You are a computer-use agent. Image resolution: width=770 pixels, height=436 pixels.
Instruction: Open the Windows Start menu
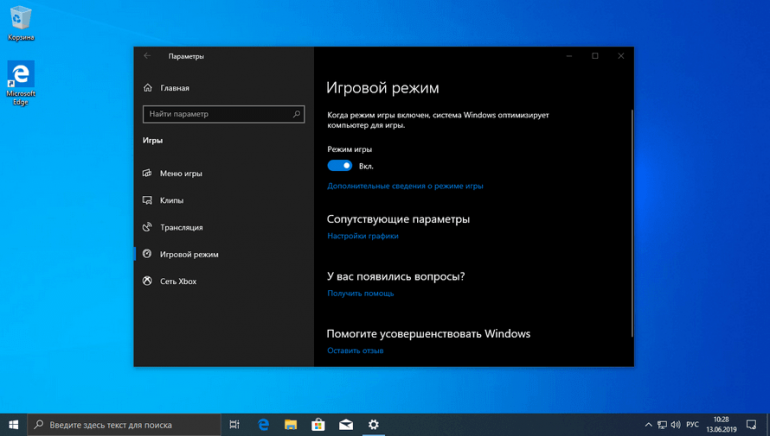pyautogui.click(x=13, y=425)
